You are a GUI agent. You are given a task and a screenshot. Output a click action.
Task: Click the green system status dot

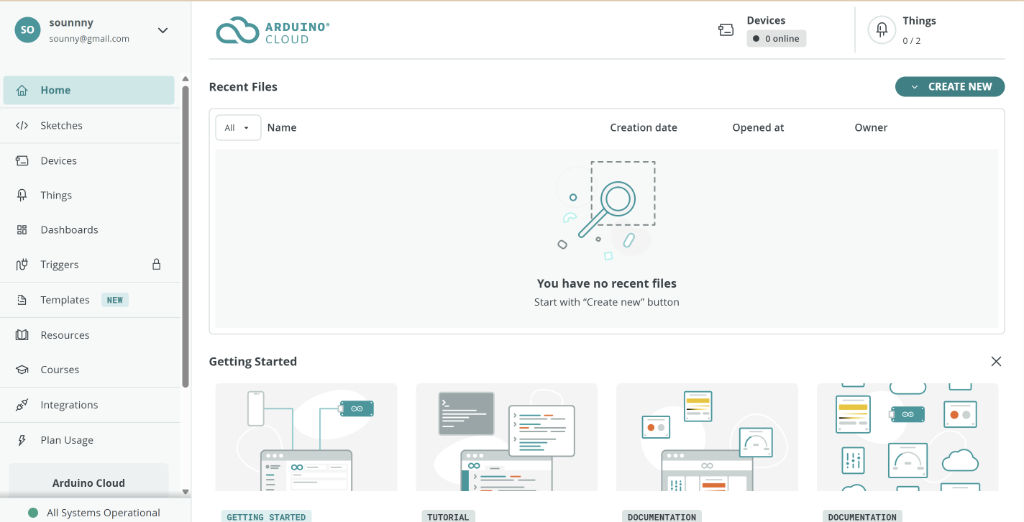point(33,513)
